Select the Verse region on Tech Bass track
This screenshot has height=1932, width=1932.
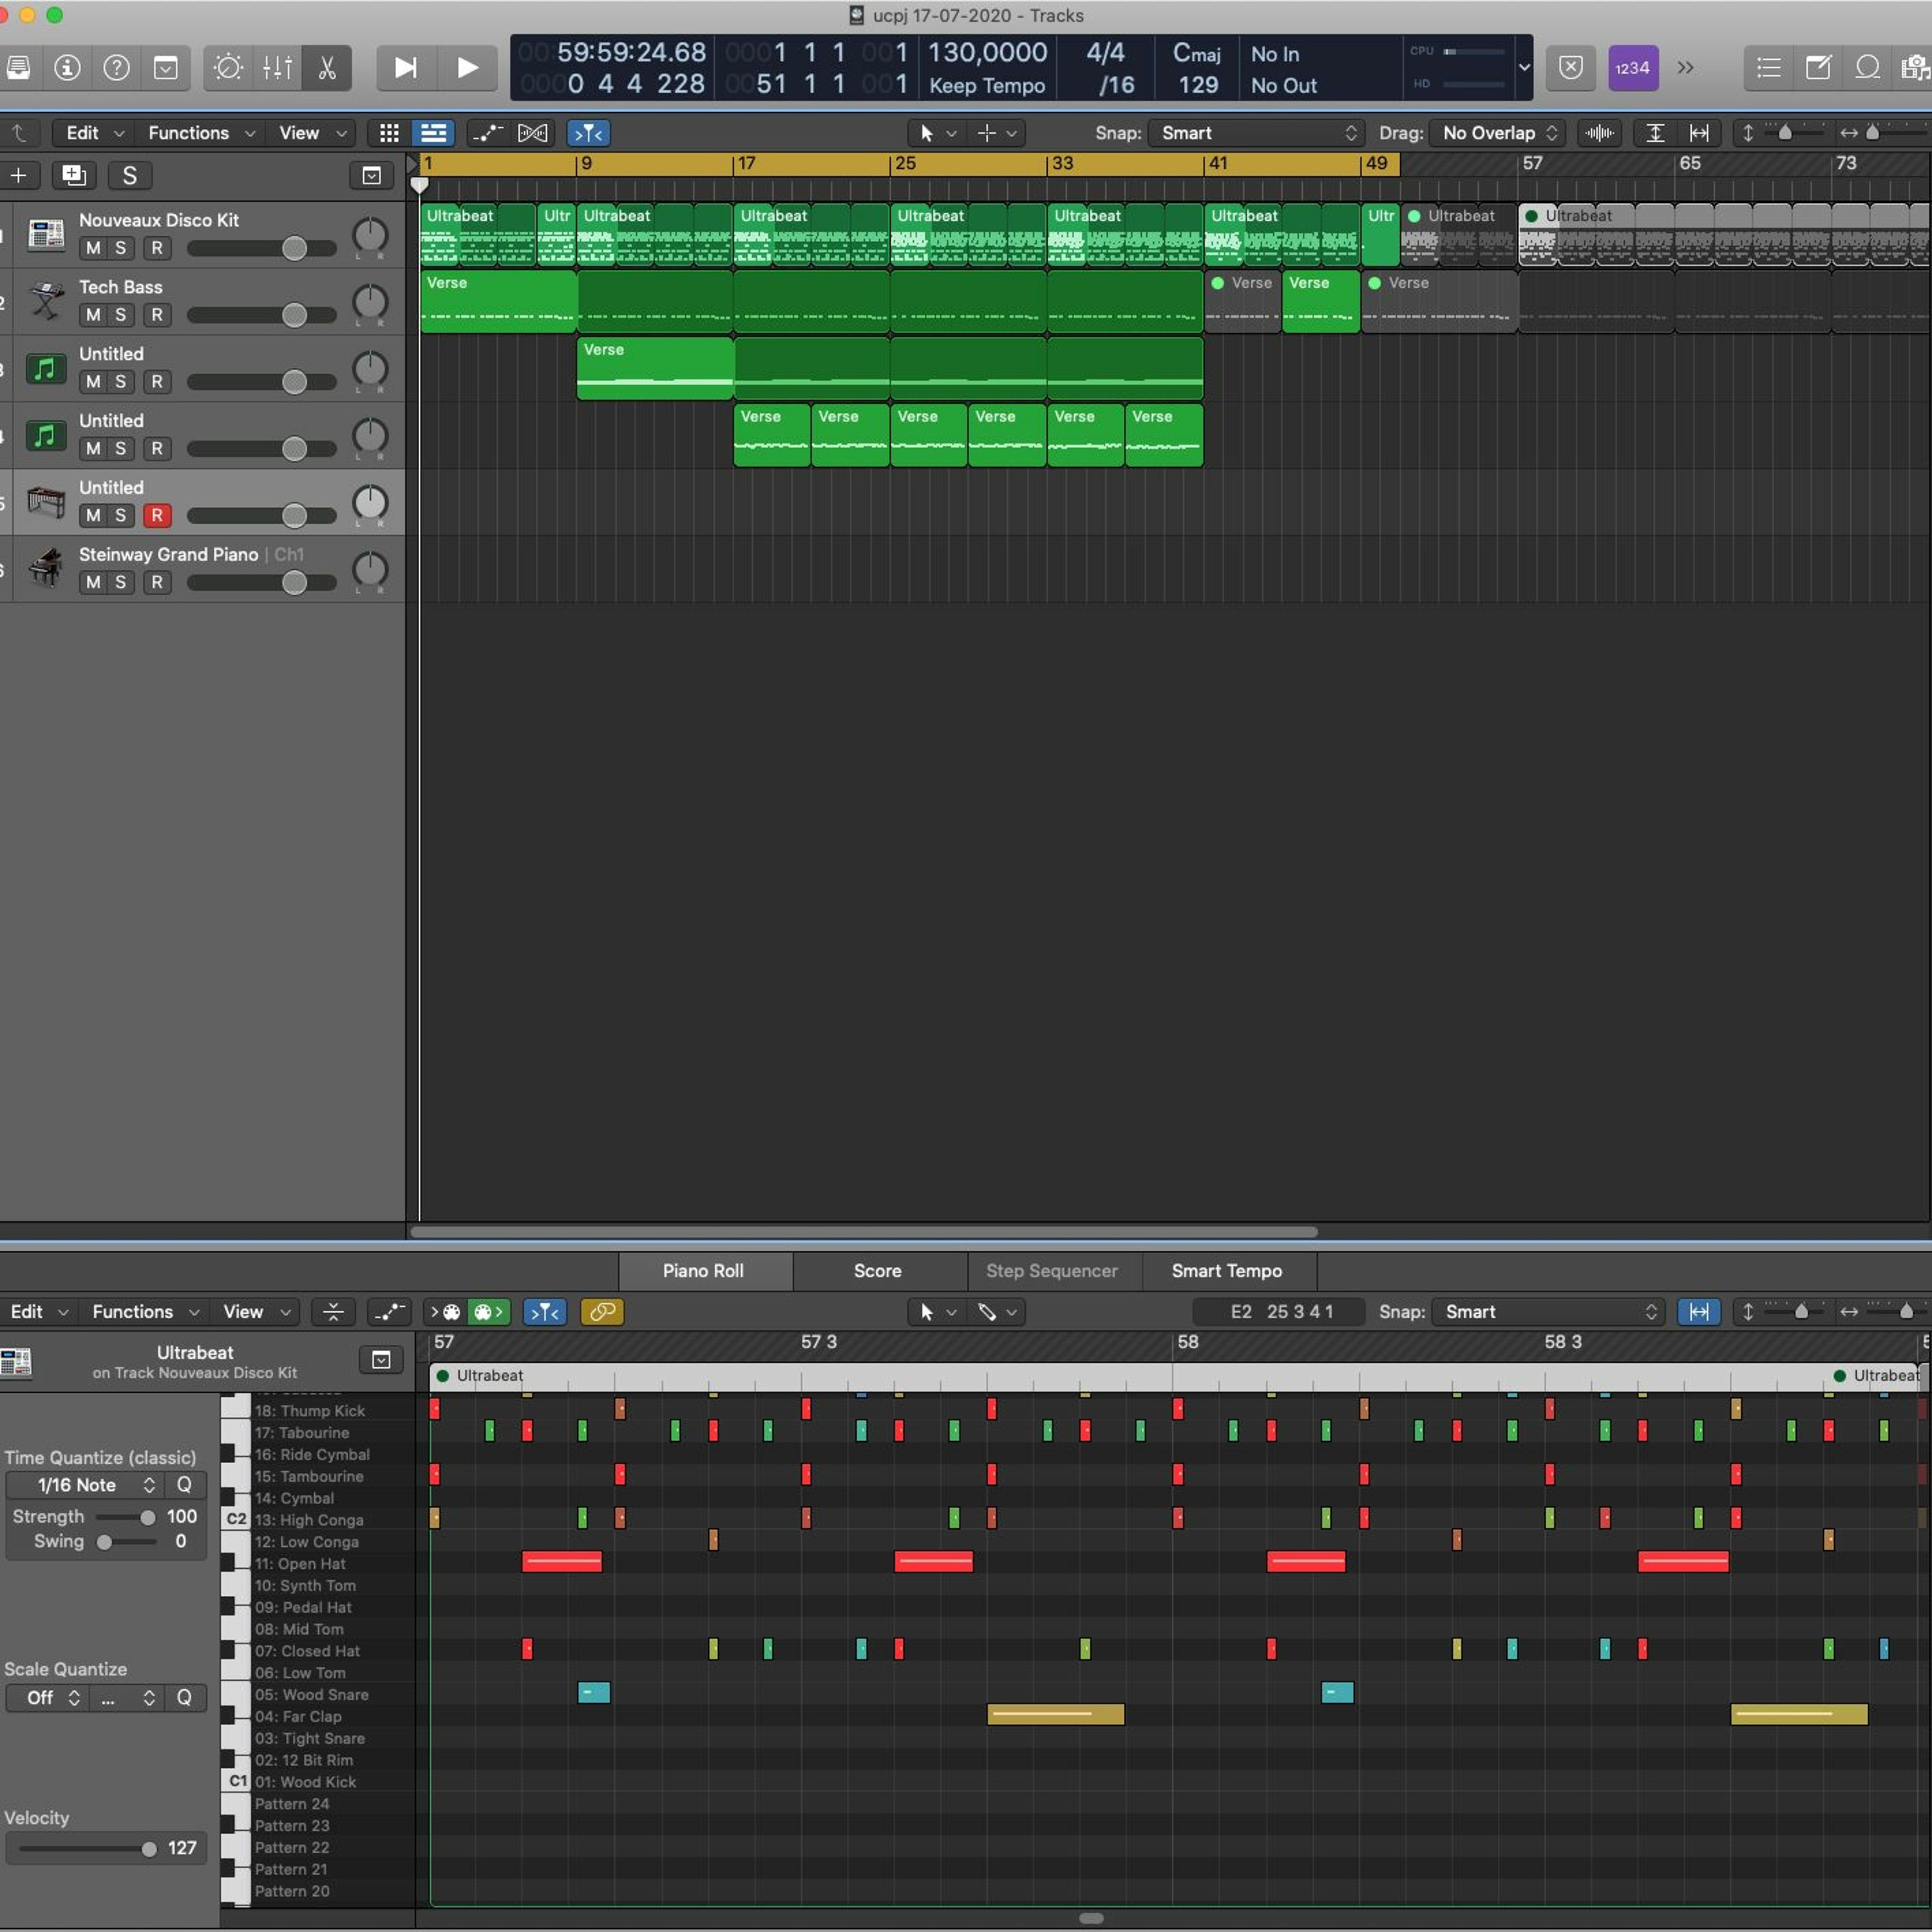[x=497, y=300]
